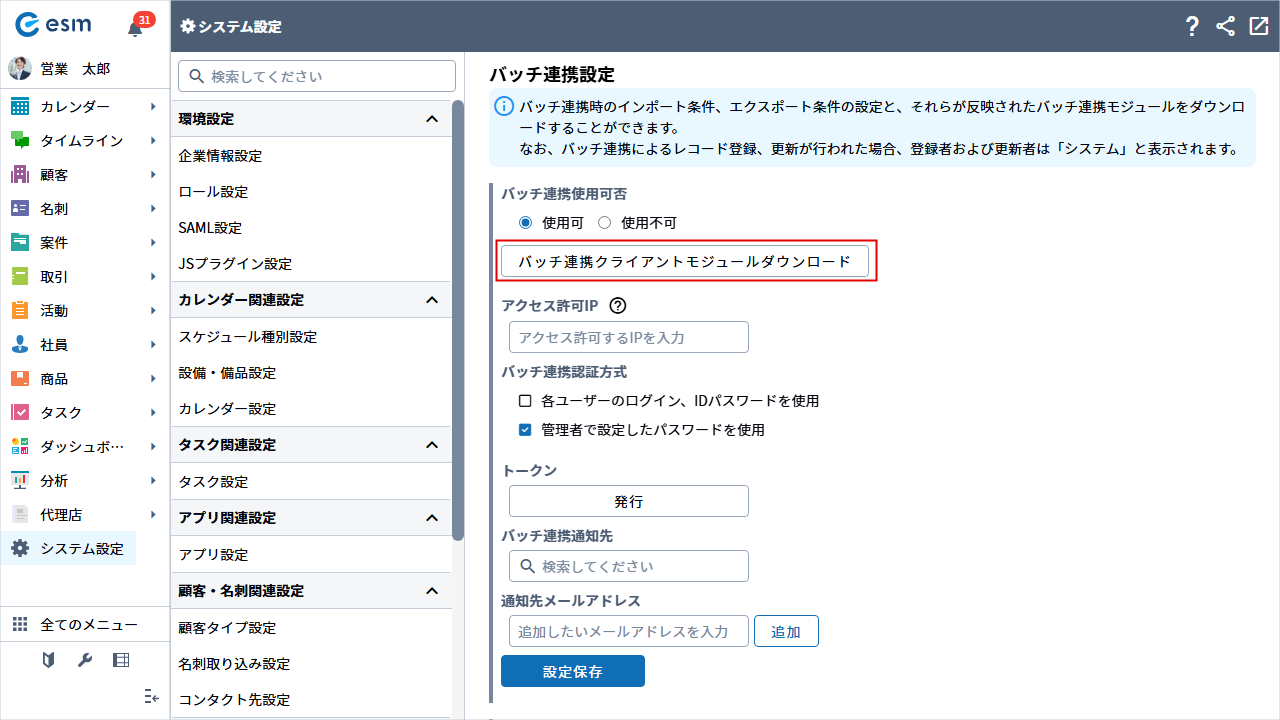Open the notifications bell icon

[x=136, y=28]
